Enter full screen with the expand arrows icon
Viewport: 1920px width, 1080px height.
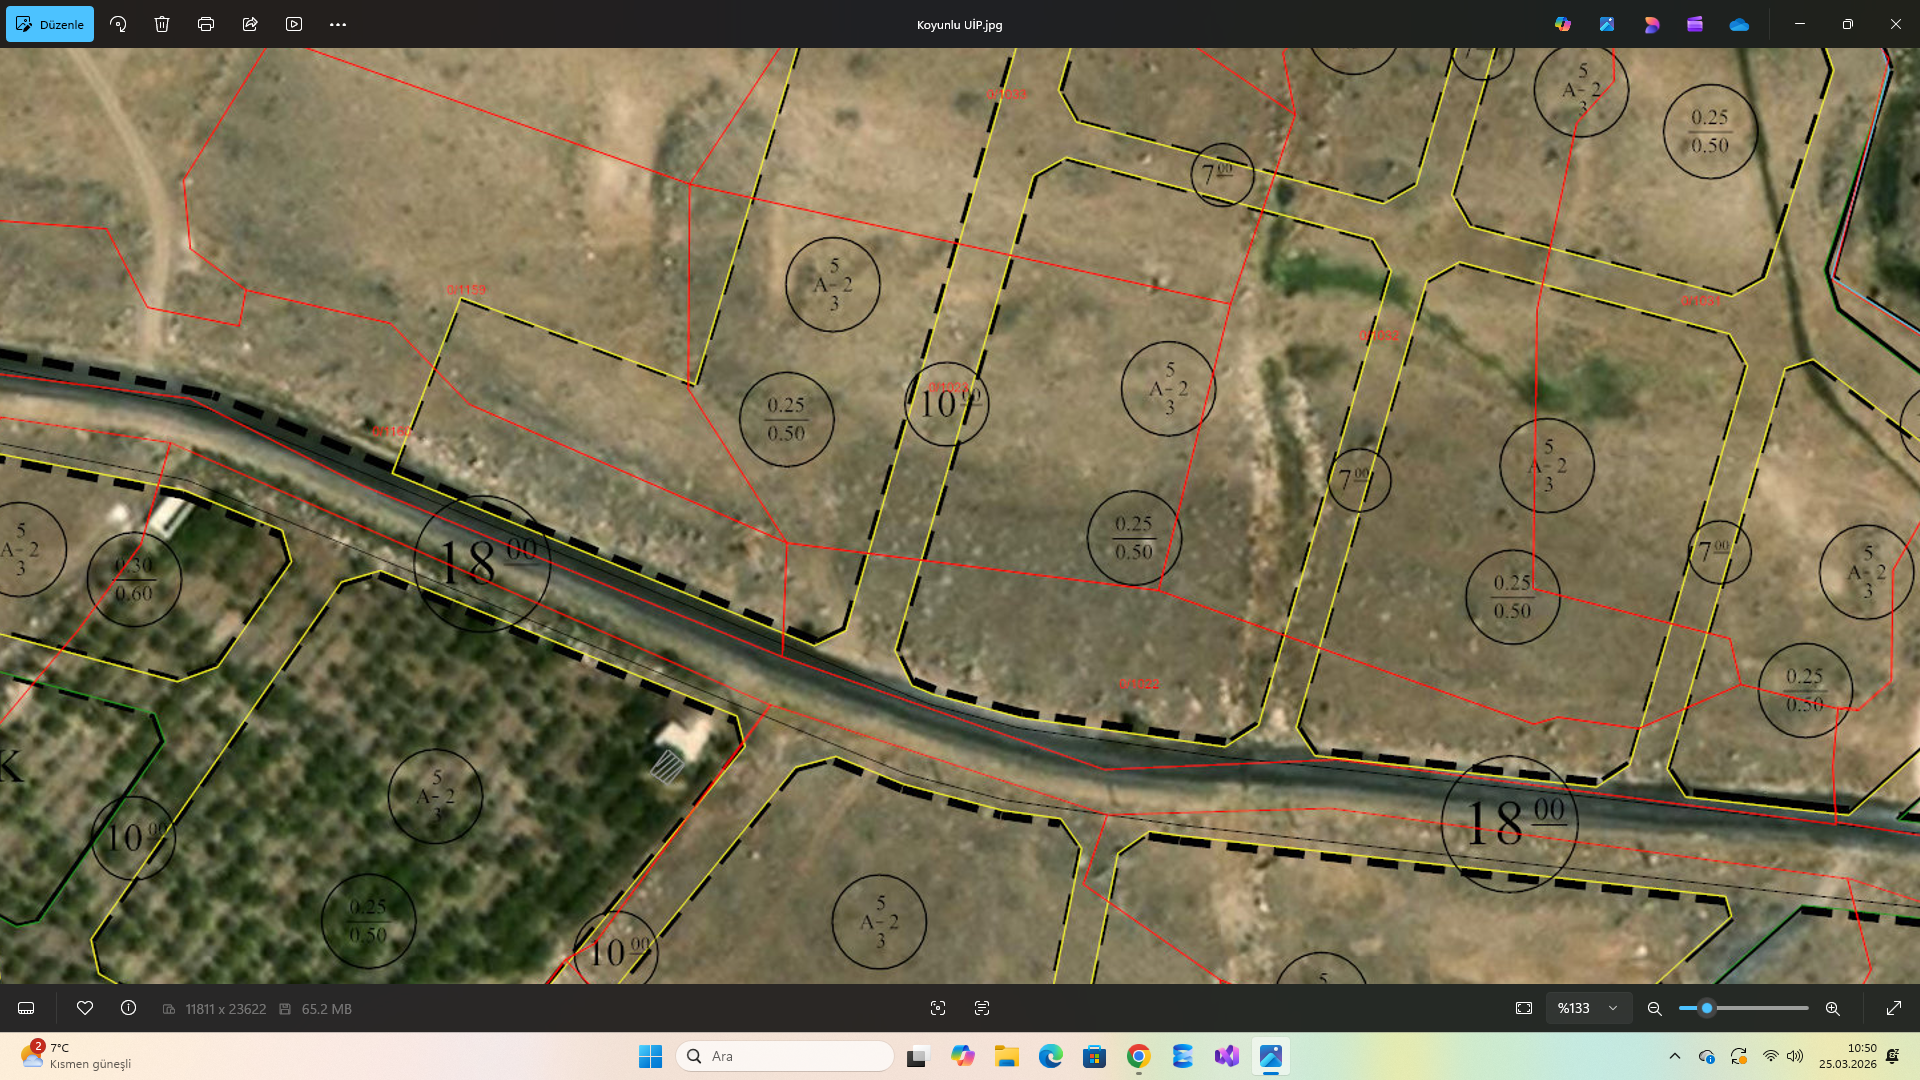point(1893,1008)
